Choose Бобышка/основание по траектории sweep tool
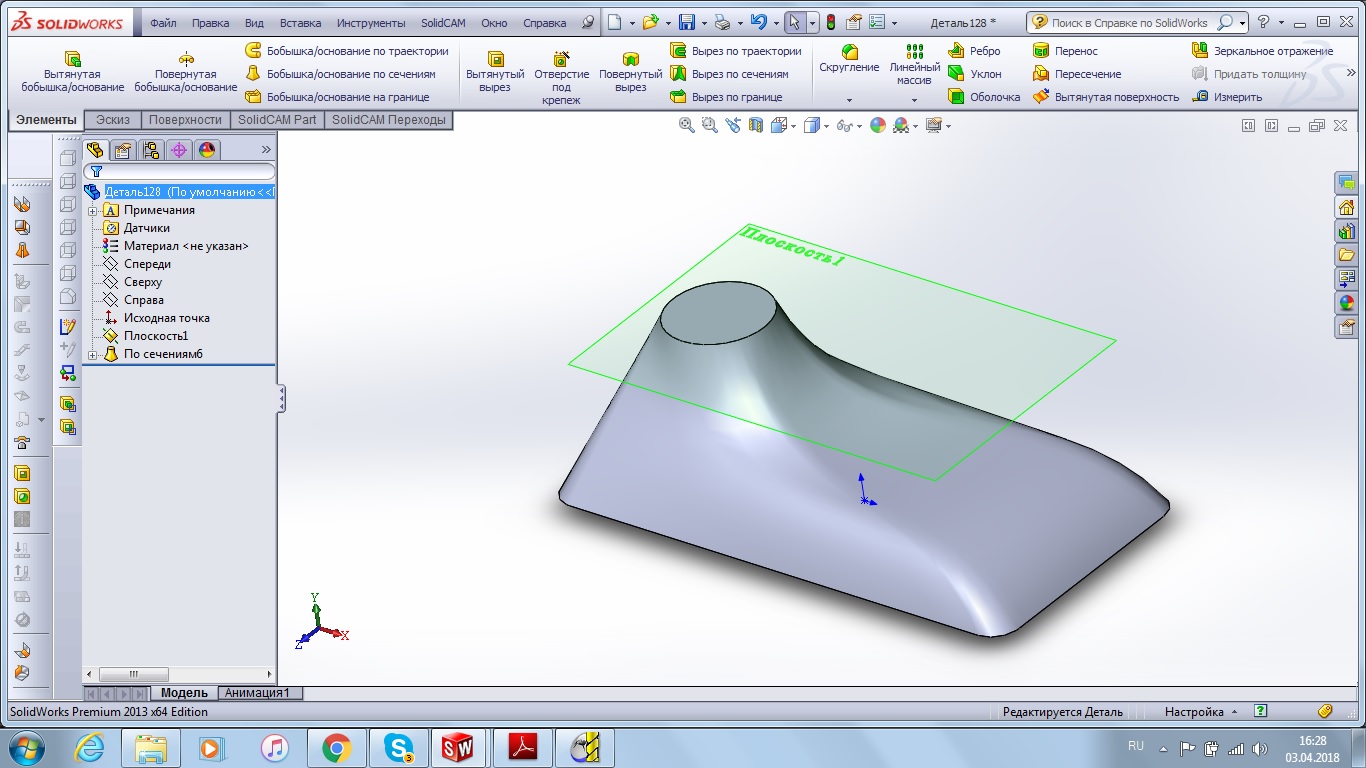 point(347,51)
